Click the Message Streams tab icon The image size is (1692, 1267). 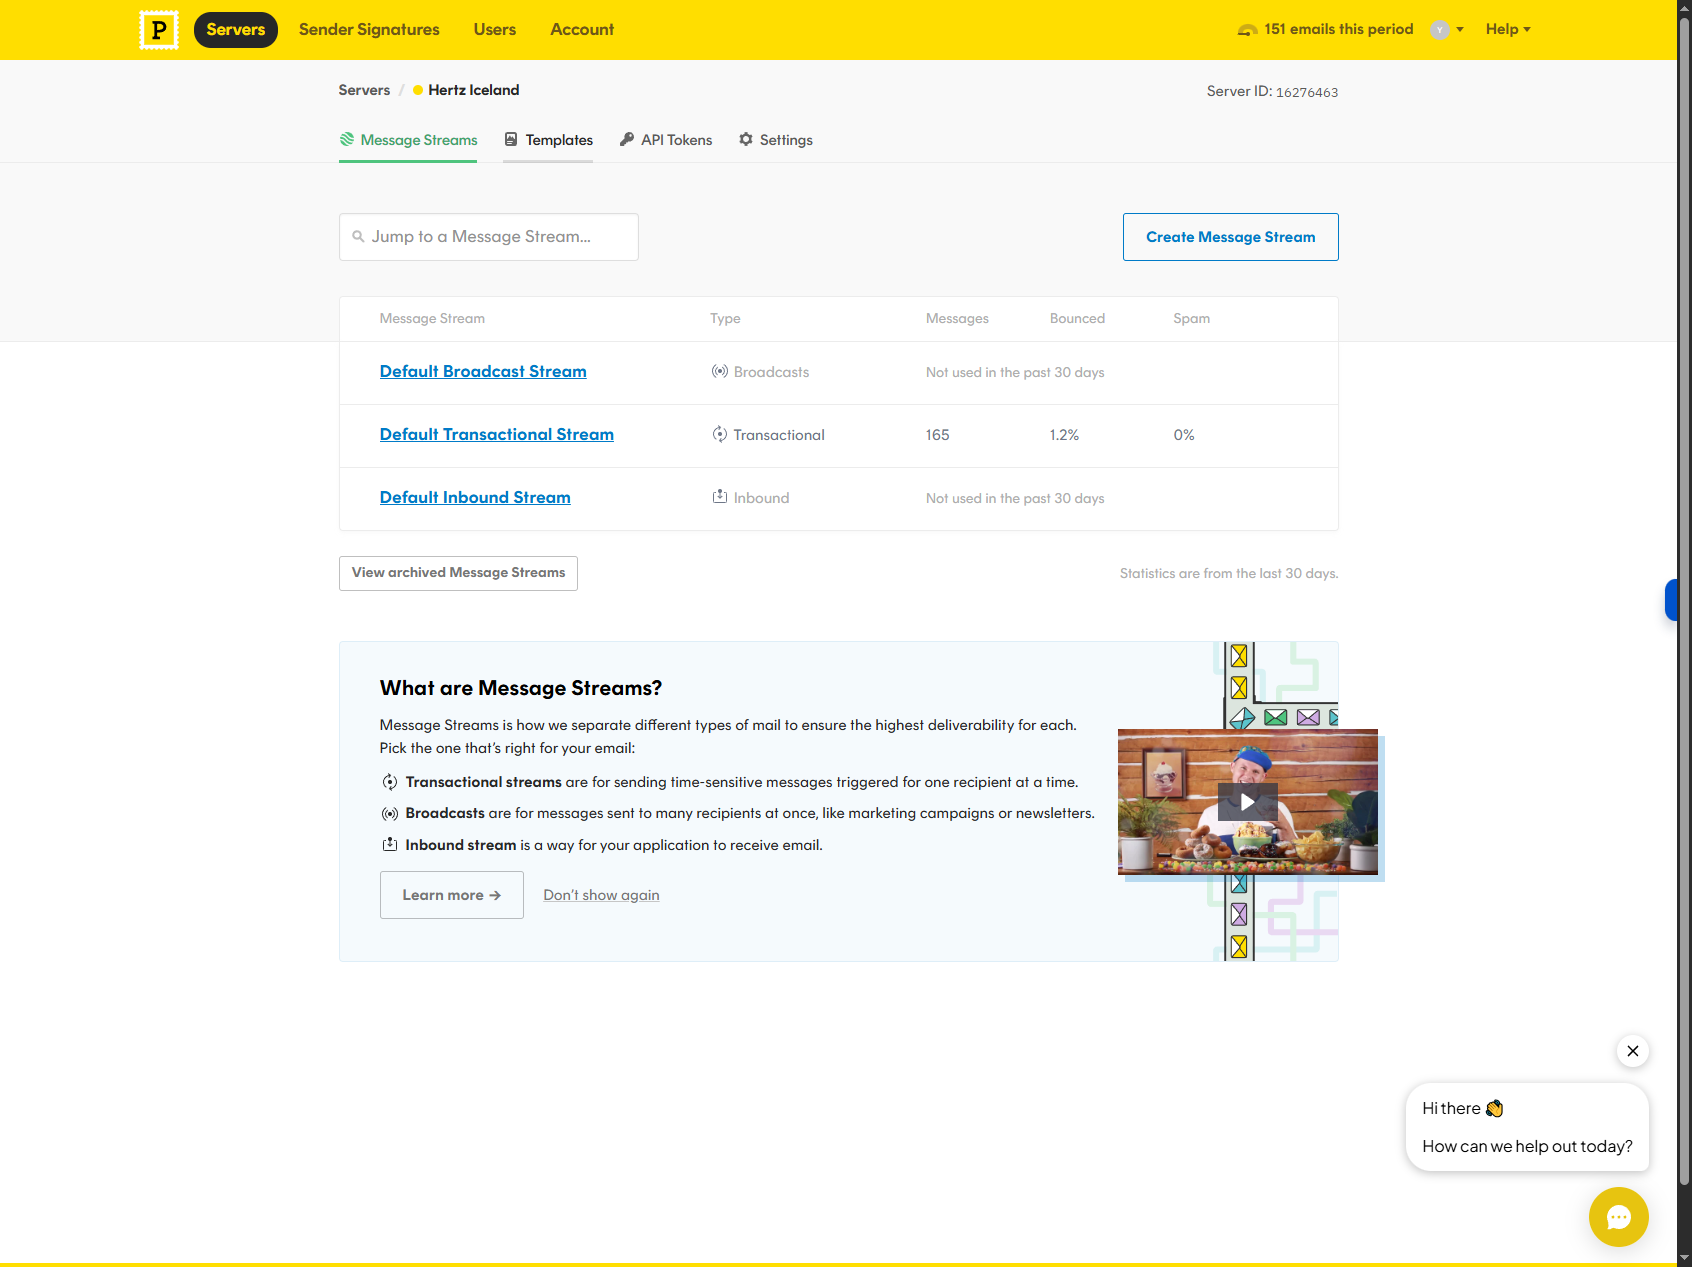pyautogui.click(x=347, y=139)
